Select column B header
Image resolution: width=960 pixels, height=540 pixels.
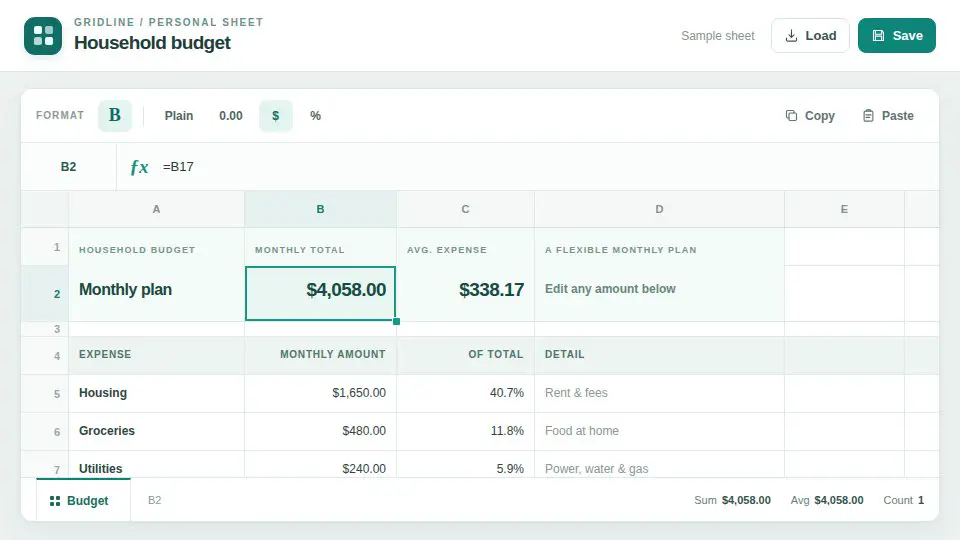(x=320, y=209)
